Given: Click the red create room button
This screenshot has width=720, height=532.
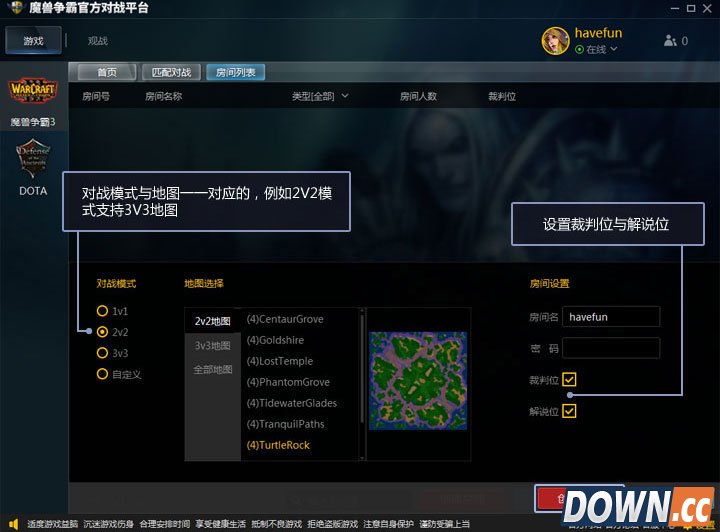Looking at the screenshot, I should [551, 498].
